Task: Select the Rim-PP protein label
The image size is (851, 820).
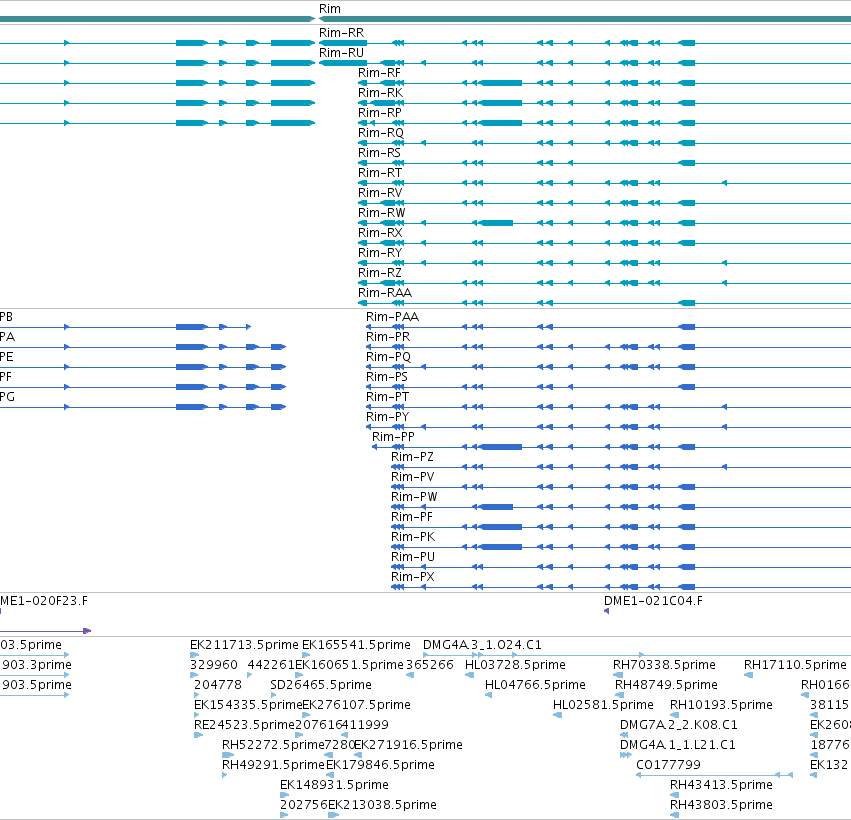Action: pos(393,437)
